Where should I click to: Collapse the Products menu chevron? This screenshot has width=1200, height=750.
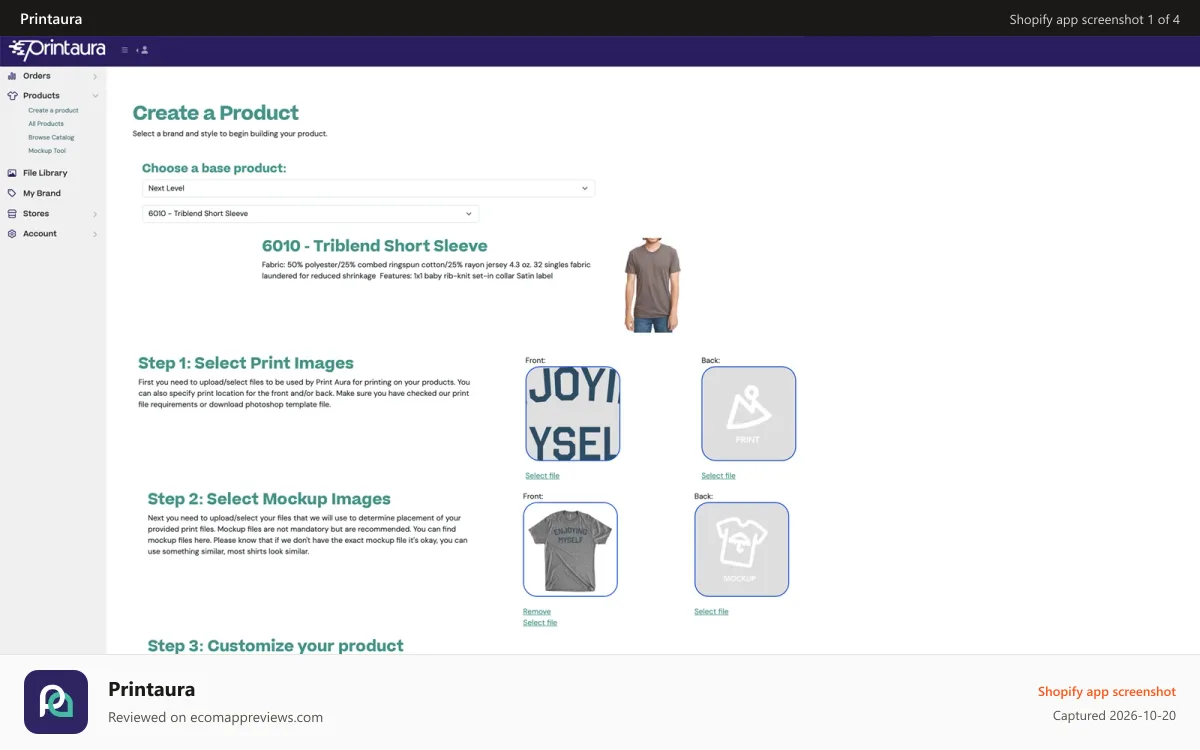[x=95, y=96]
